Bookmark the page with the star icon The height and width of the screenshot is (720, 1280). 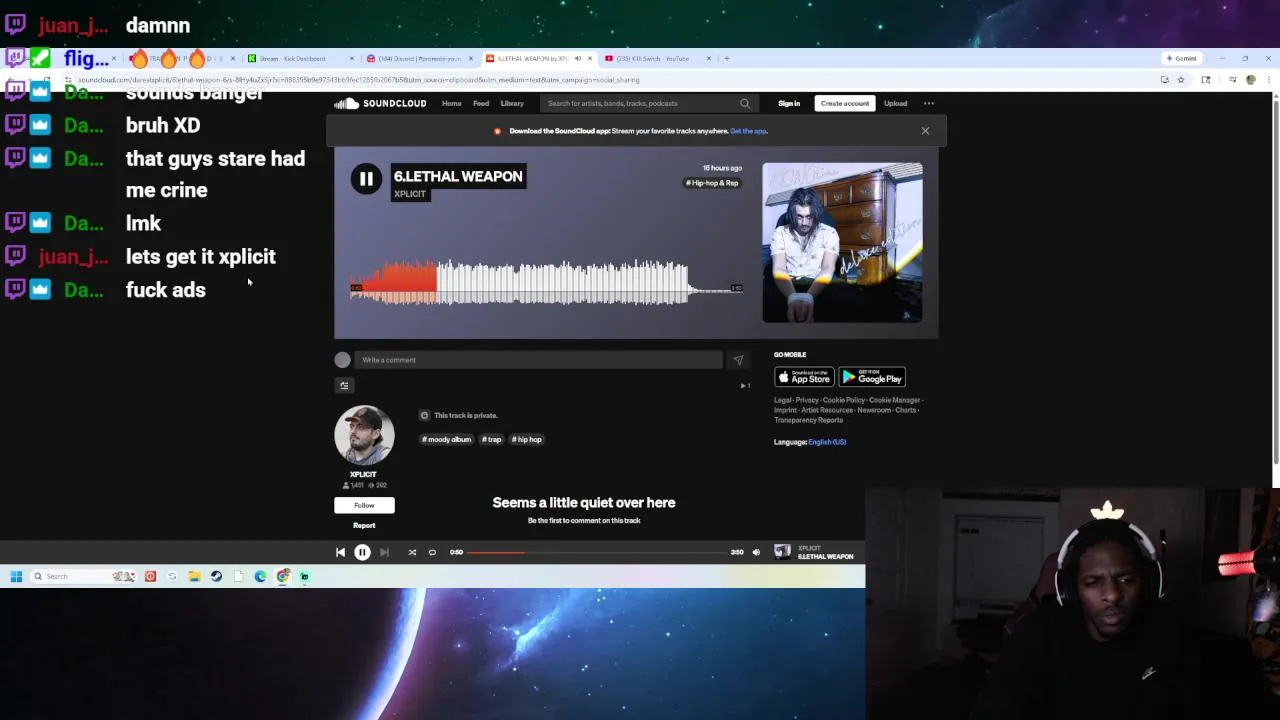1180,80
